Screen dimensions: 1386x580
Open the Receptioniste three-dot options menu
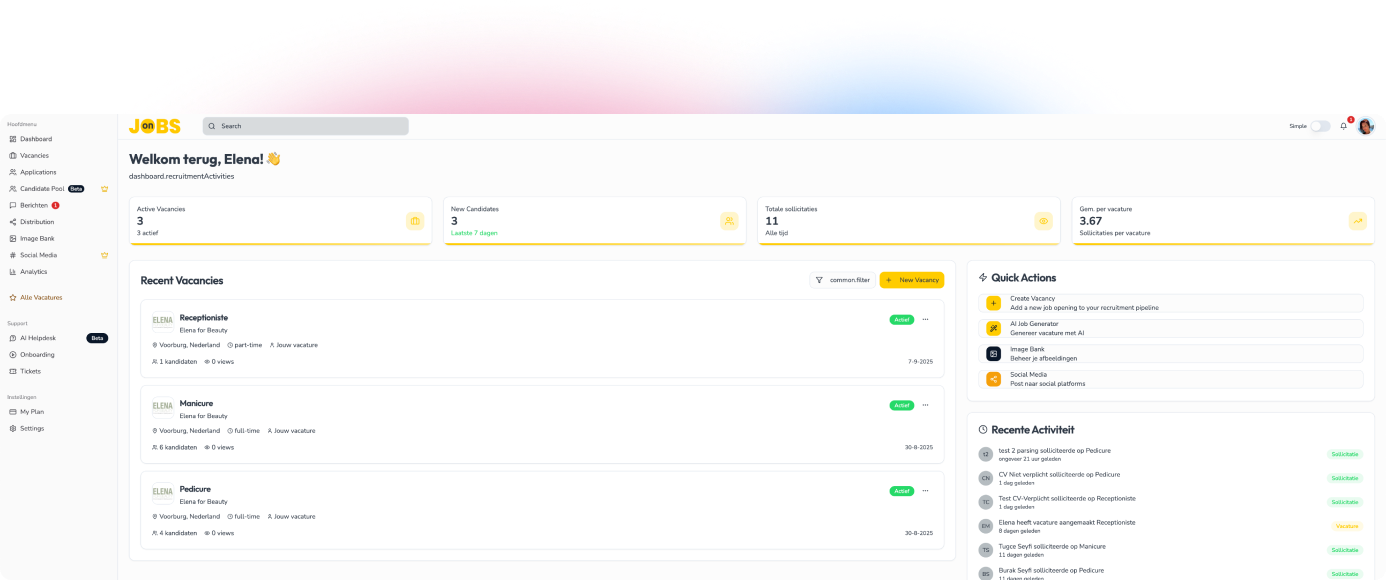tap(925, 320)
